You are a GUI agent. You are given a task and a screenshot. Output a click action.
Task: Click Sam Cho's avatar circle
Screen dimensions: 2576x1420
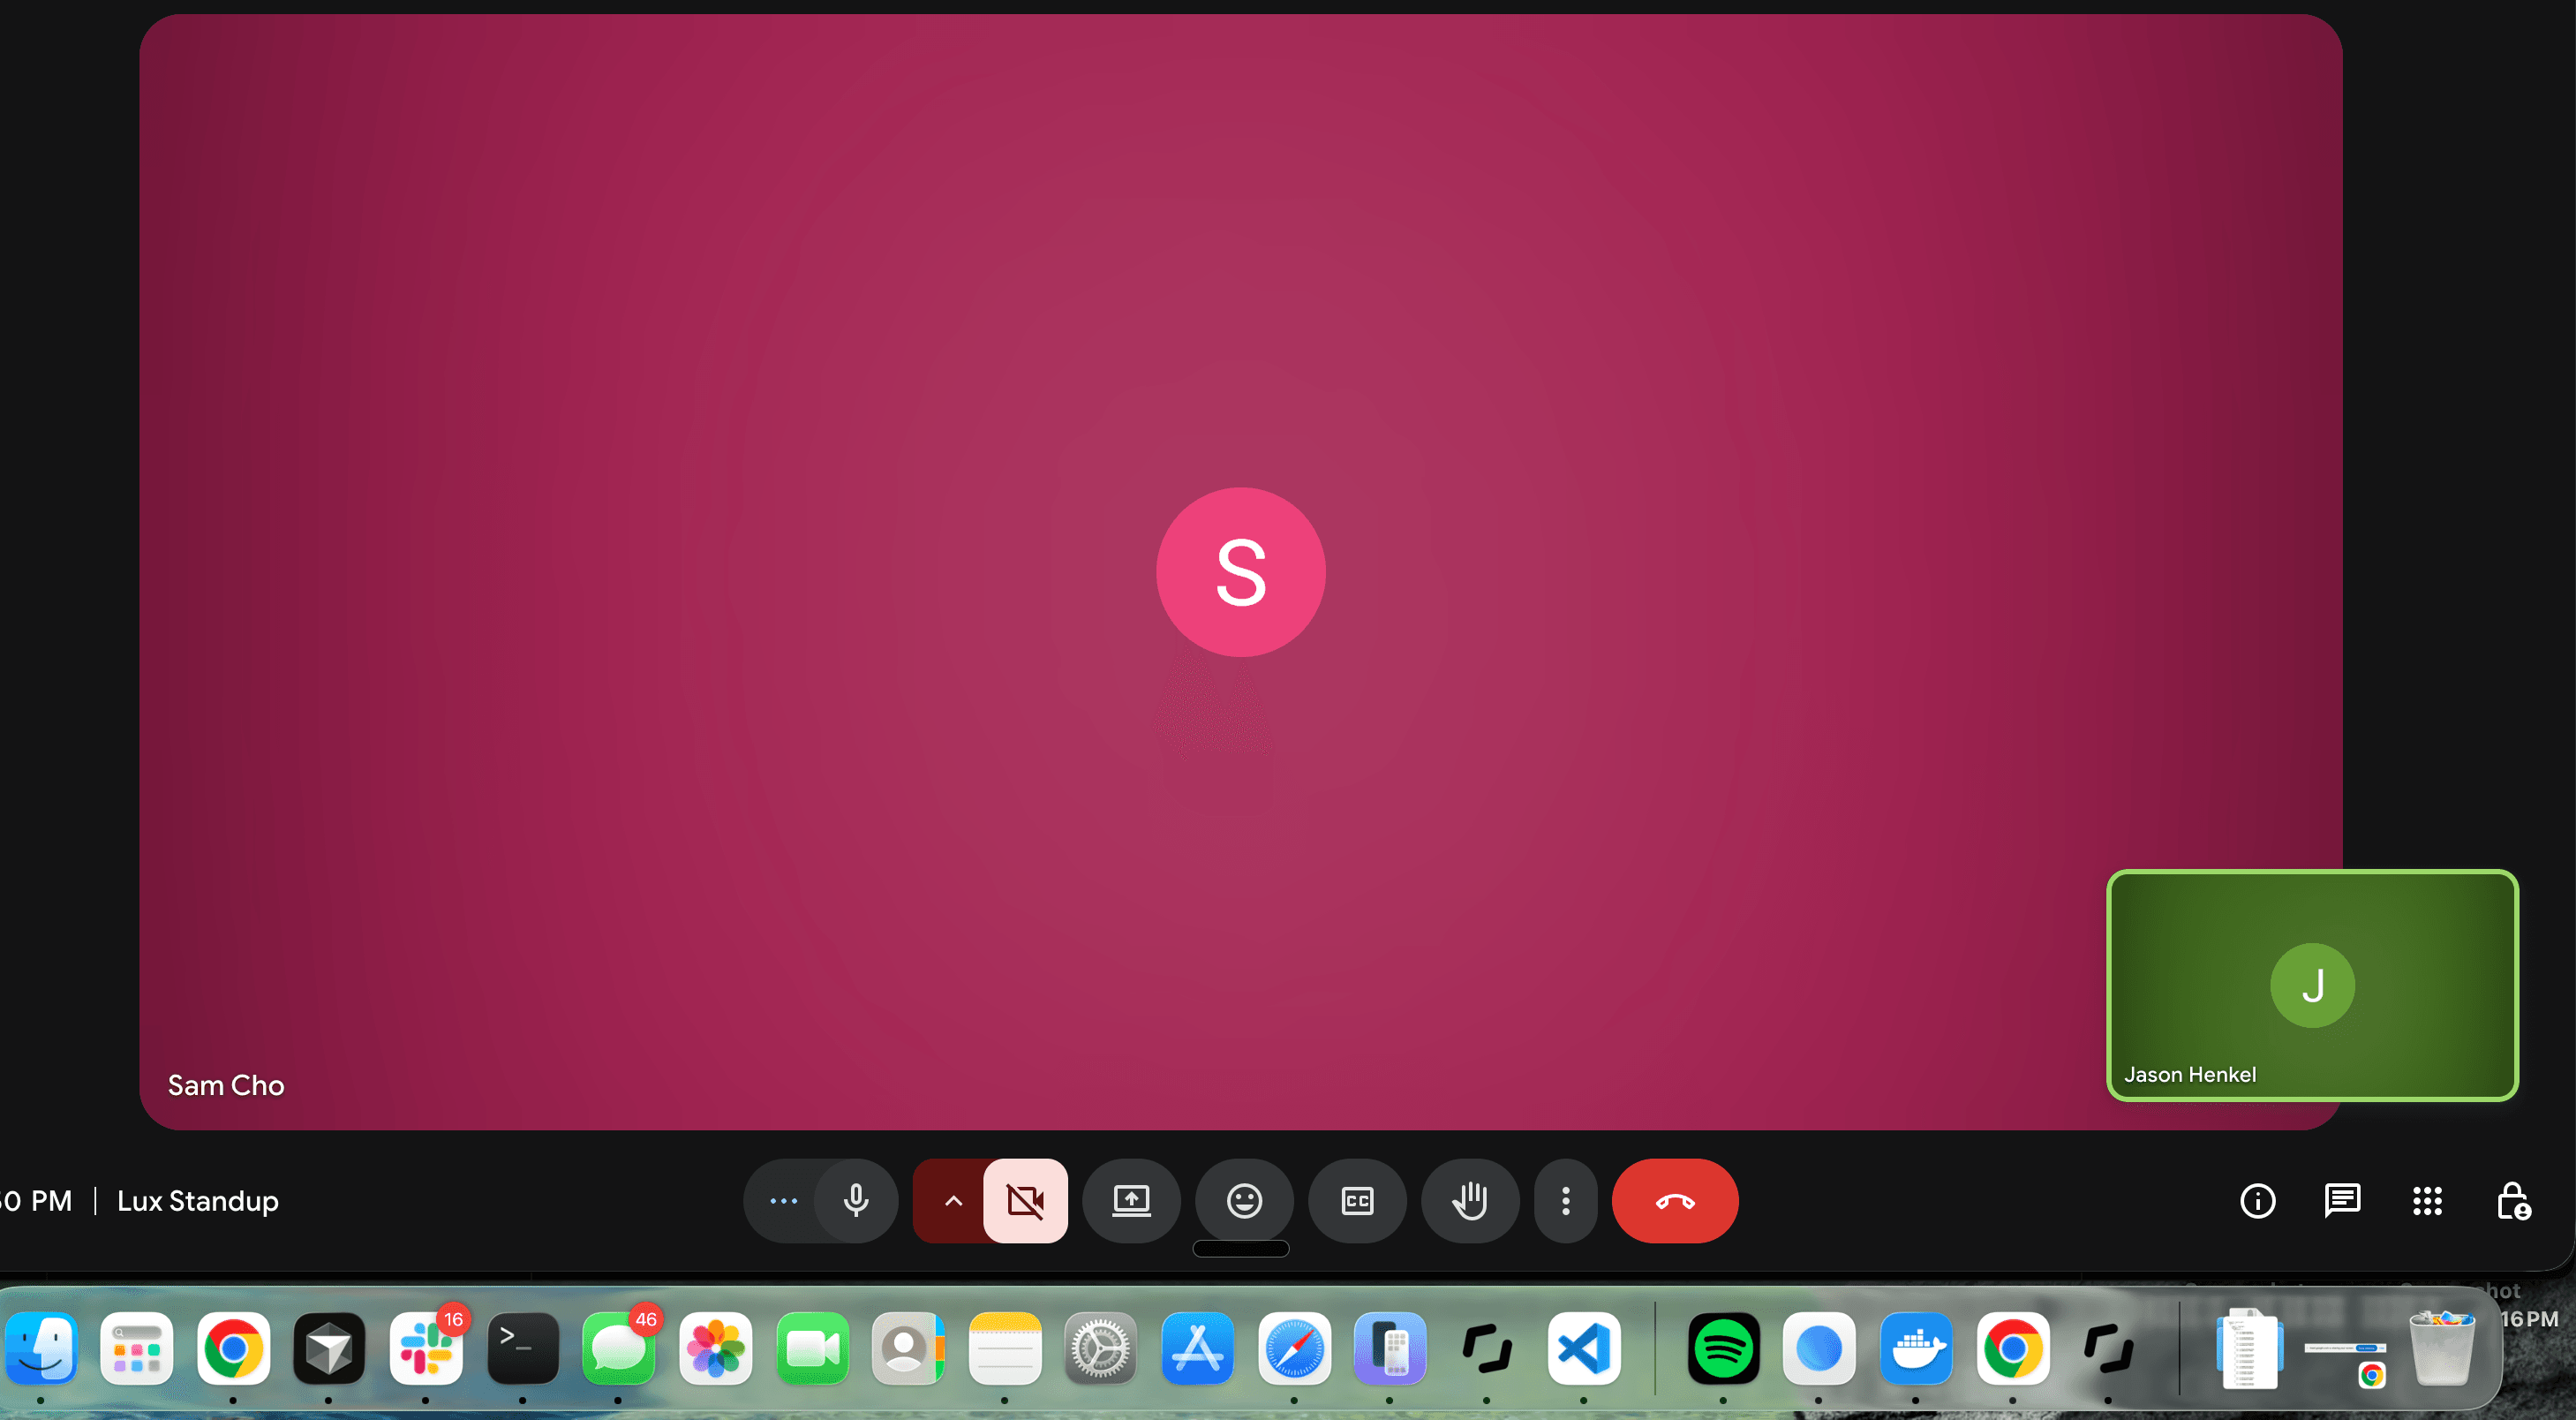pos(1240,572)
